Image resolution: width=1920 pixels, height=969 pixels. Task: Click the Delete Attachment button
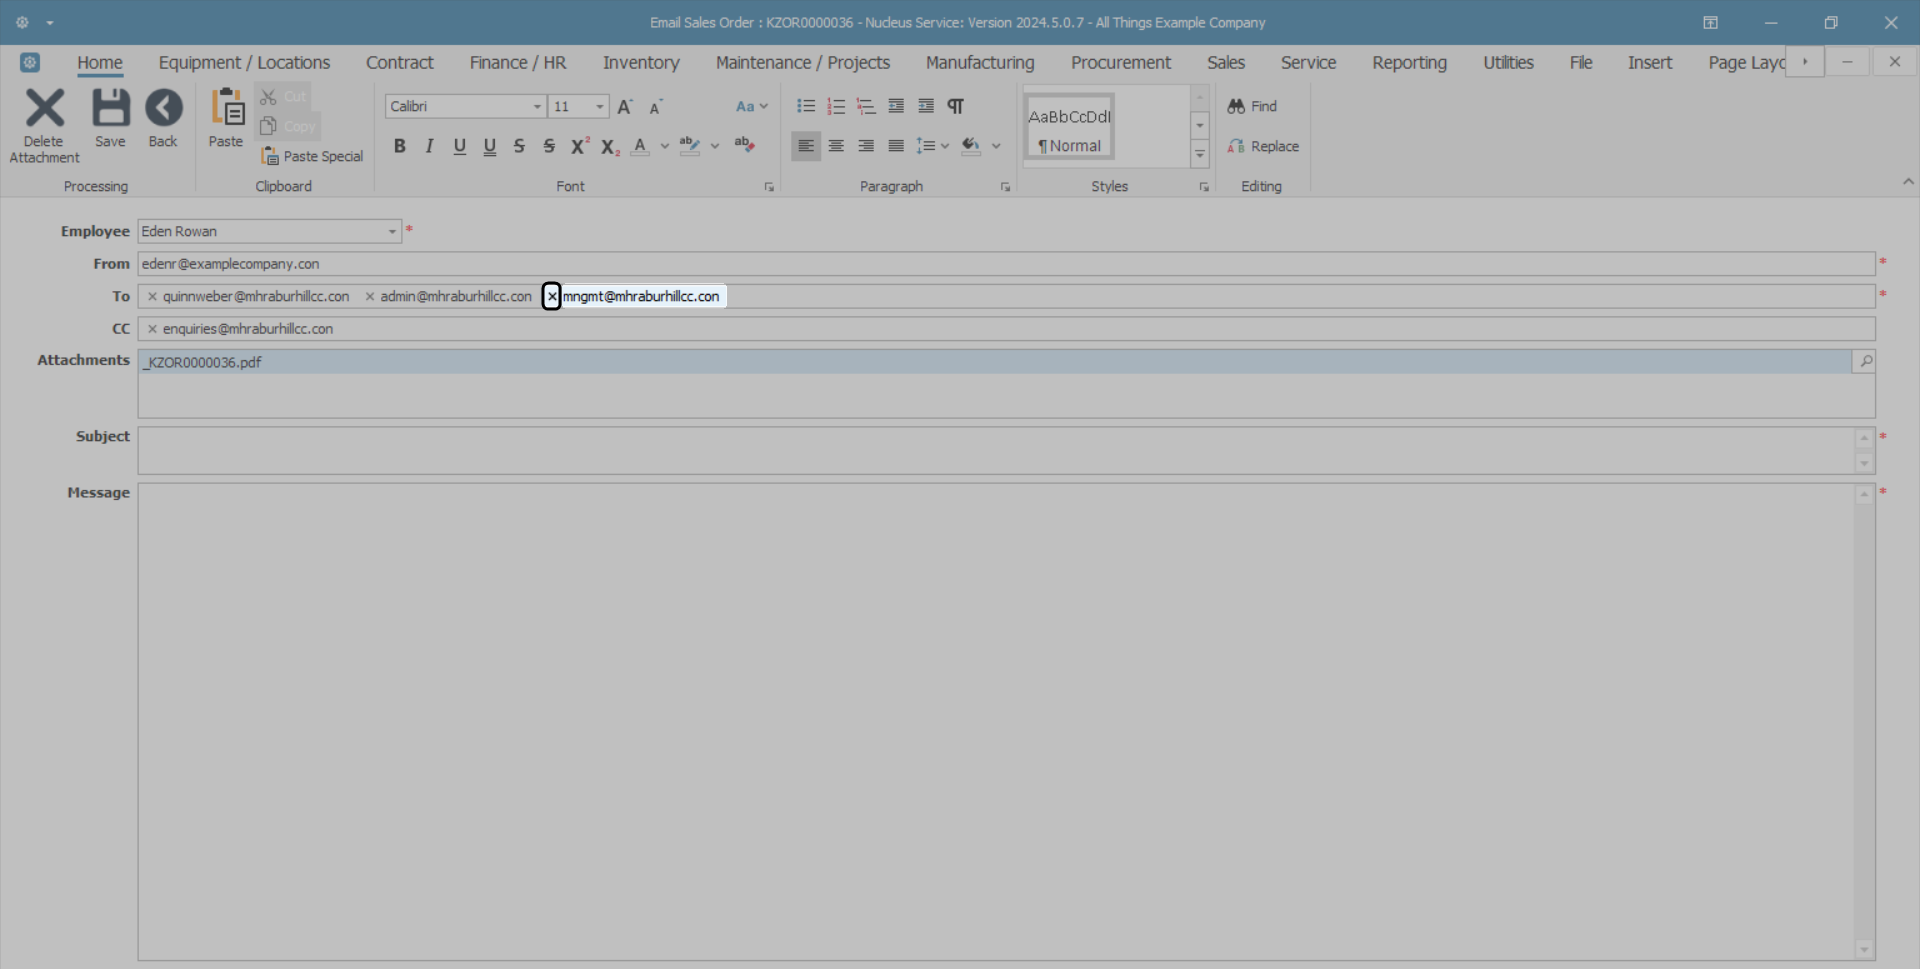[x=44, y=126]
